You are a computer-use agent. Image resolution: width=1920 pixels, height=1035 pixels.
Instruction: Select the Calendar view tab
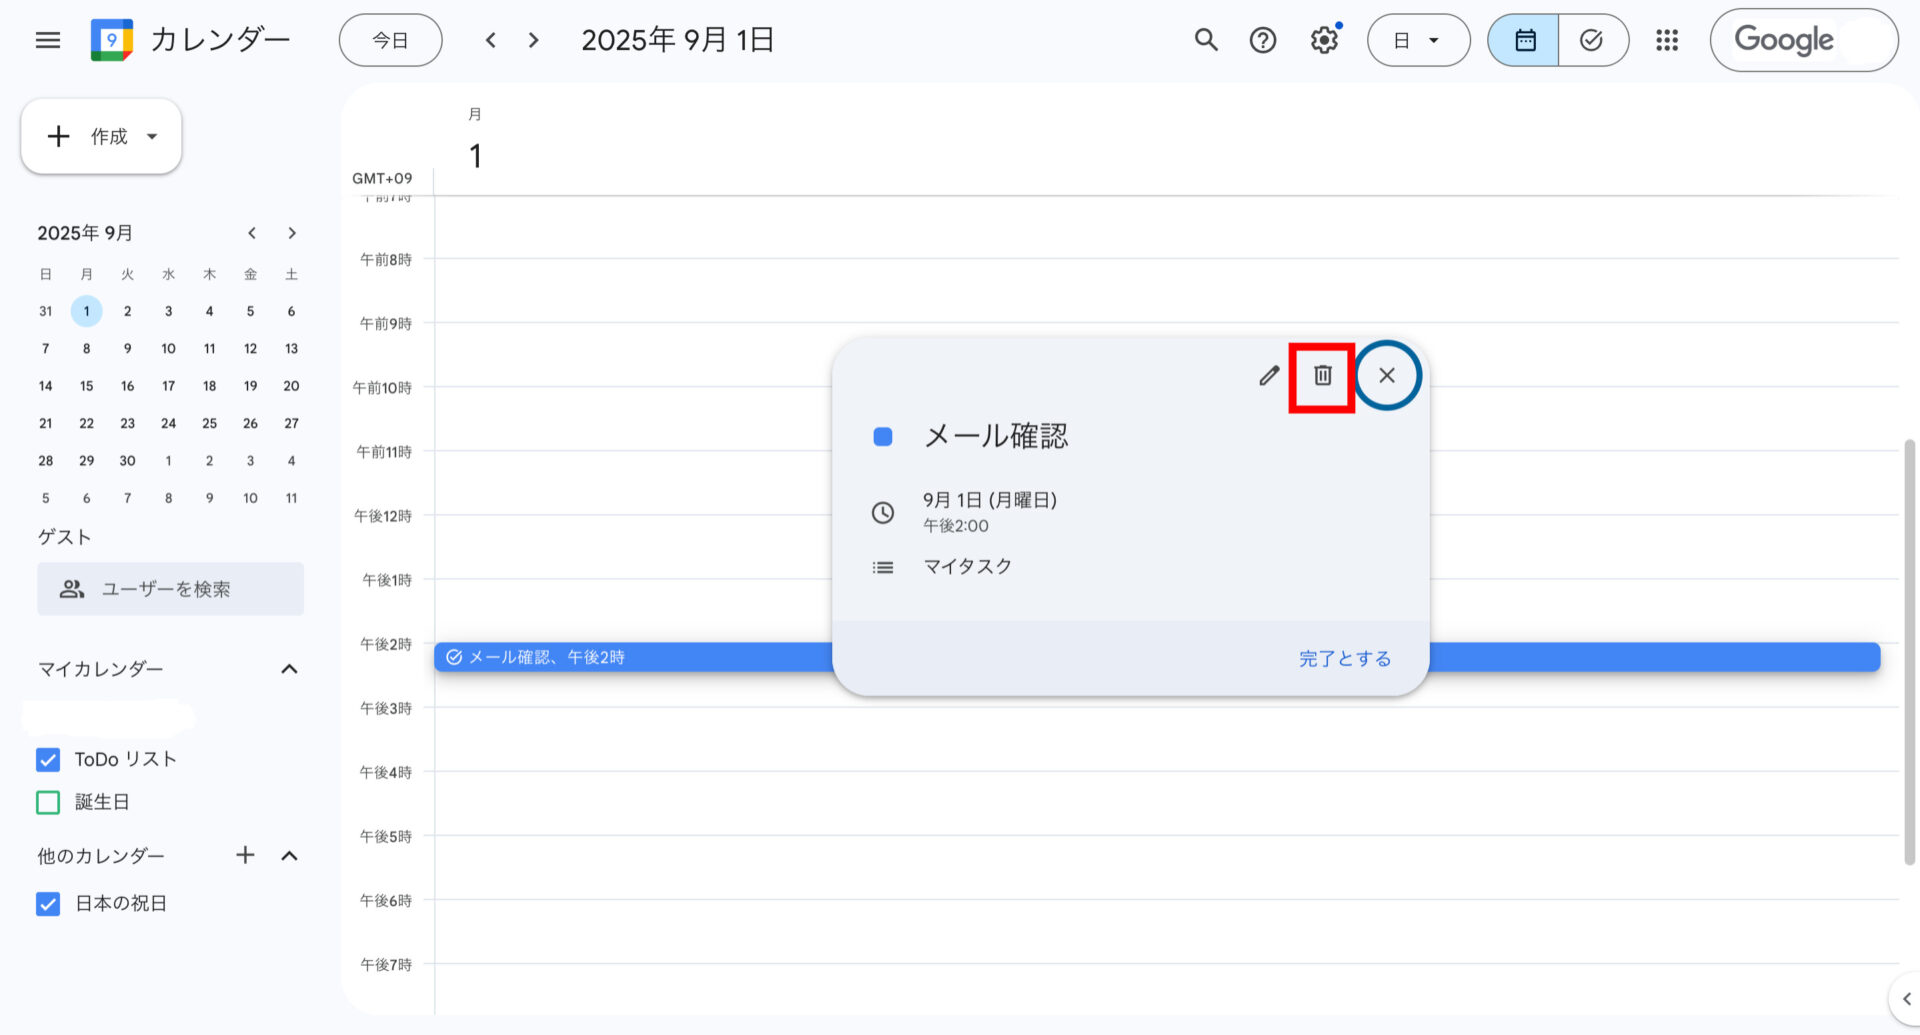tap(1524, 40)
